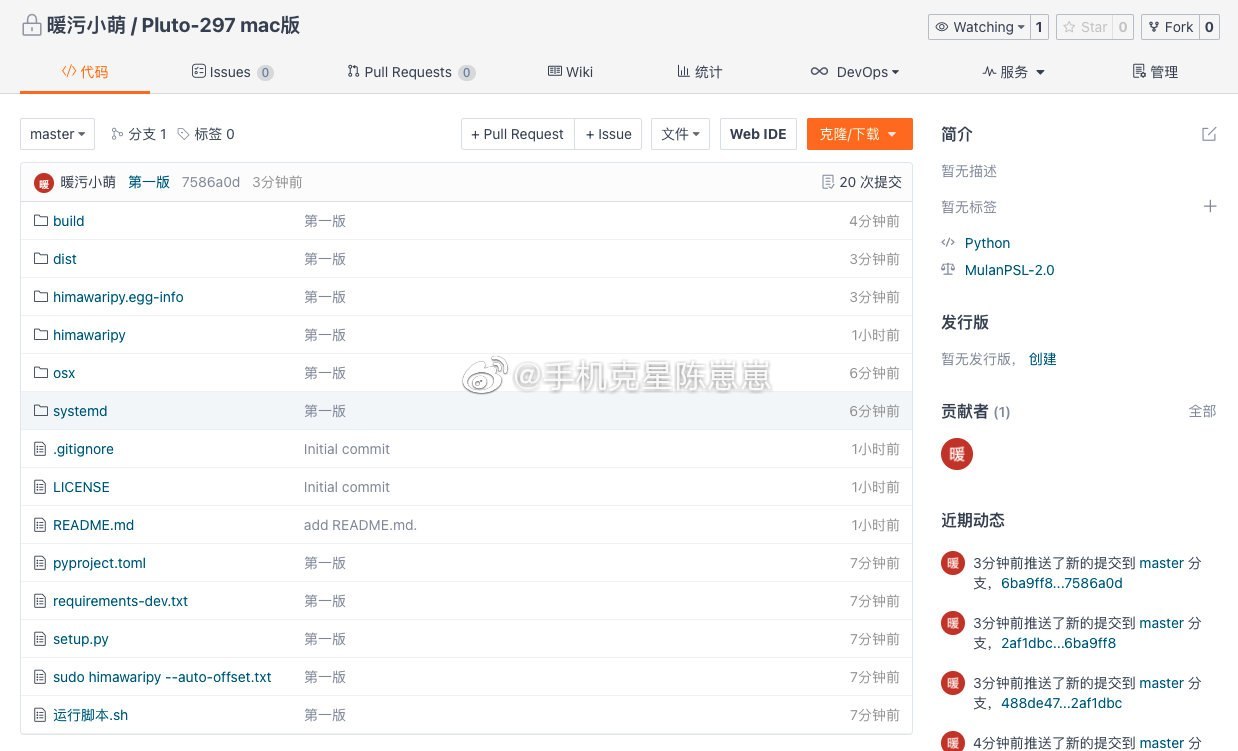Open the 克隆/下载 dropdown button

[x=860, y=134]
